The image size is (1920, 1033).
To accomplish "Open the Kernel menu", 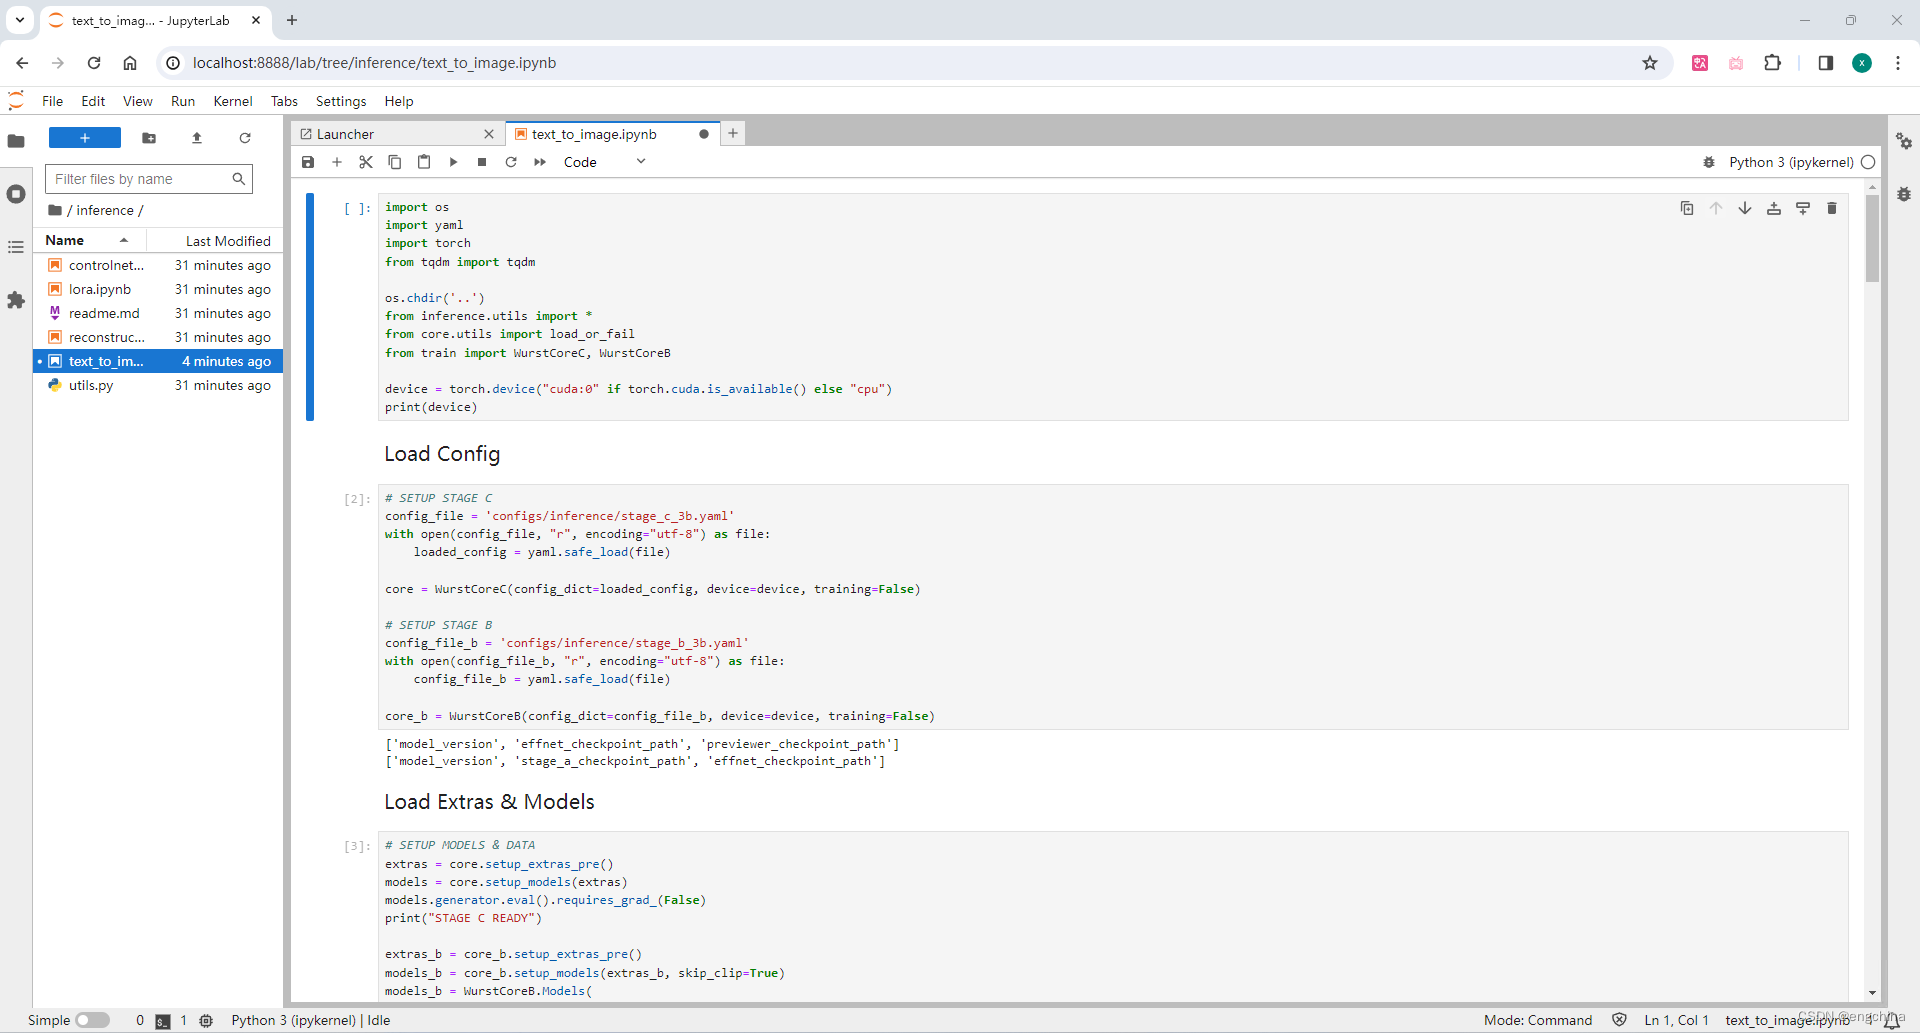I will [x=233, y=101].
